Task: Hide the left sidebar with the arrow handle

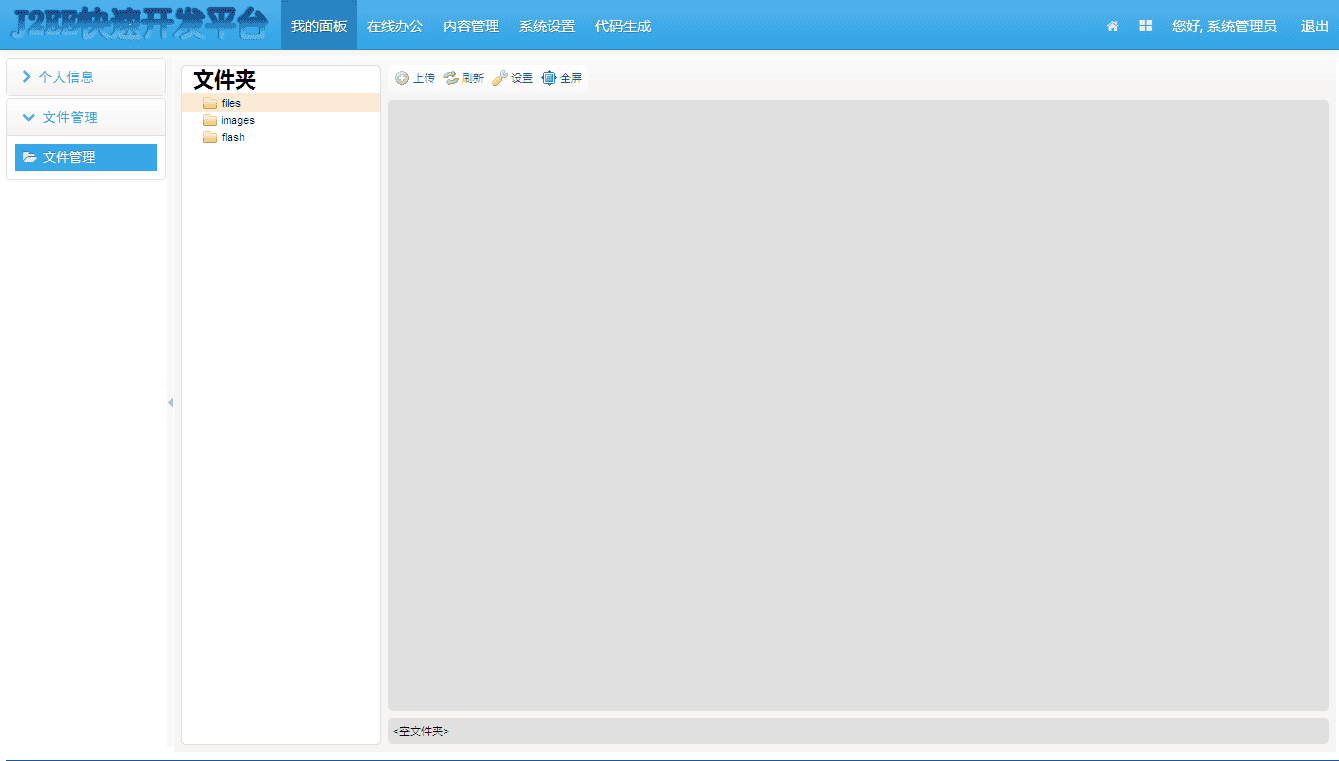Action: pos(170,403)
